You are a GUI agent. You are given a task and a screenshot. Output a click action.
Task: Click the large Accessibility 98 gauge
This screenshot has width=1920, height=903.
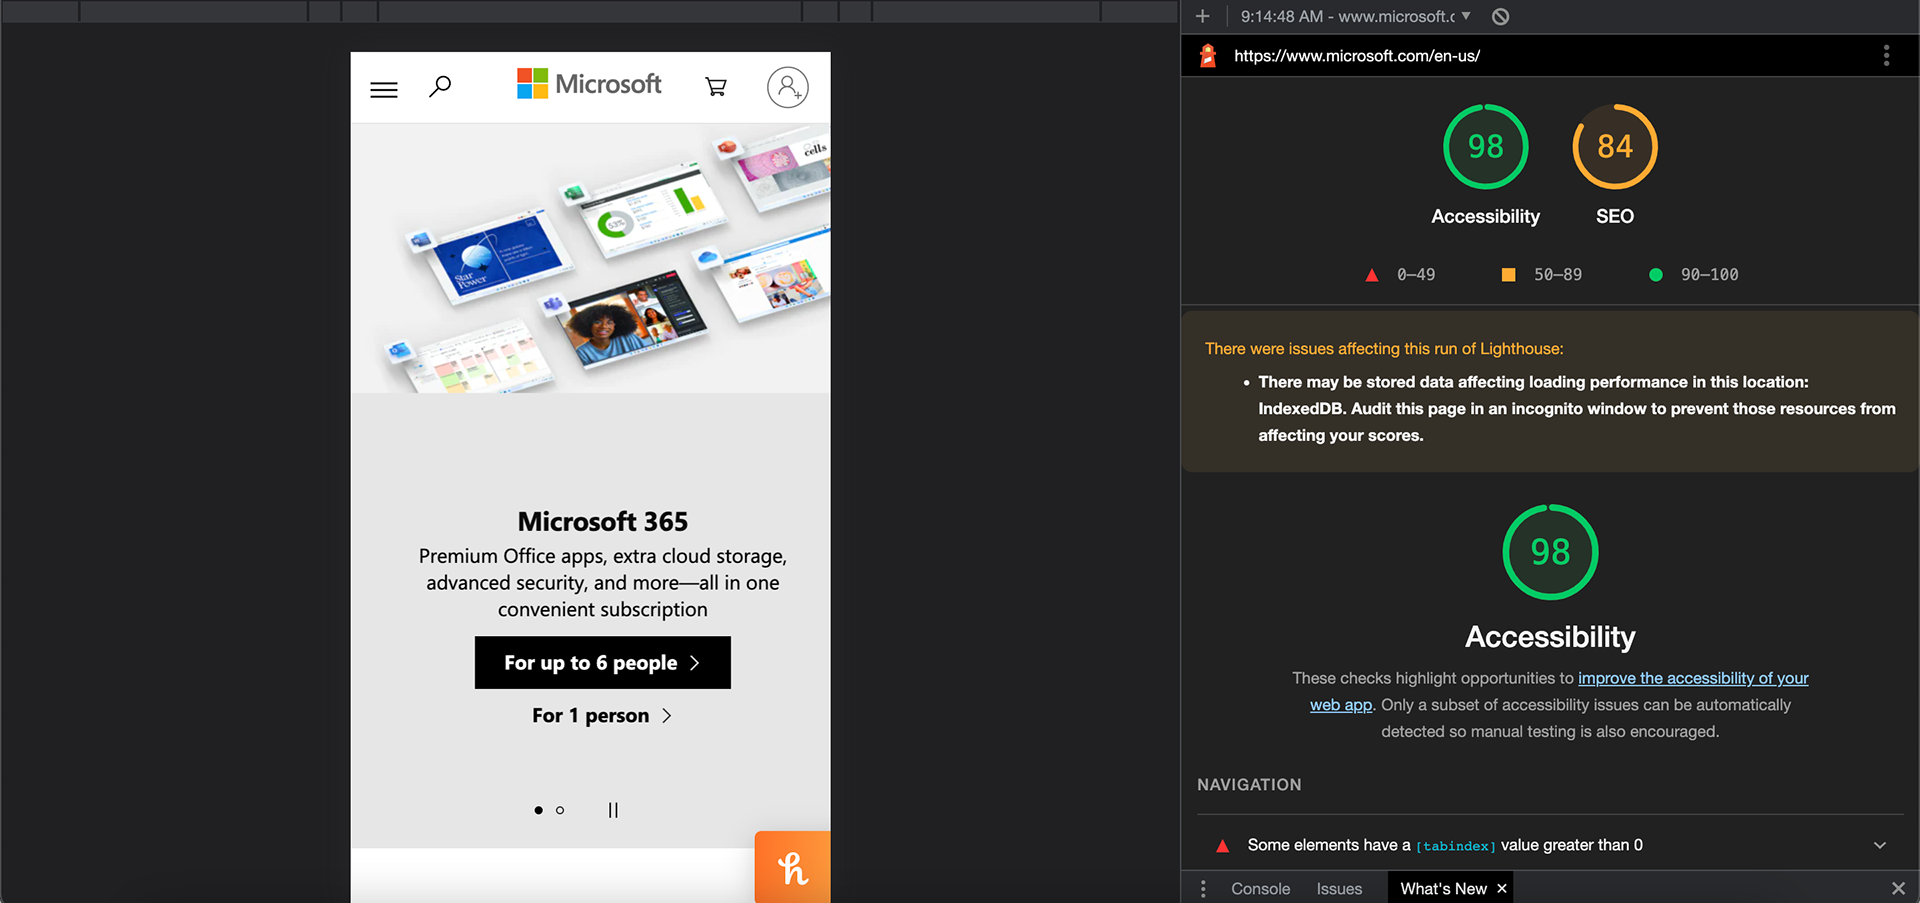point(1551,552)
